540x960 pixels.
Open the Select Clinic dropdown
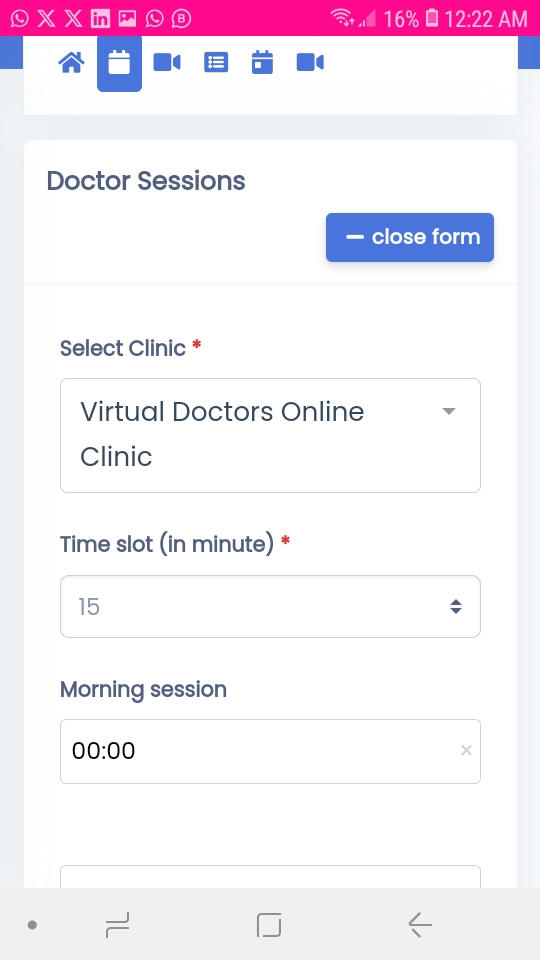pyautogui.click(x=270, y=435)
